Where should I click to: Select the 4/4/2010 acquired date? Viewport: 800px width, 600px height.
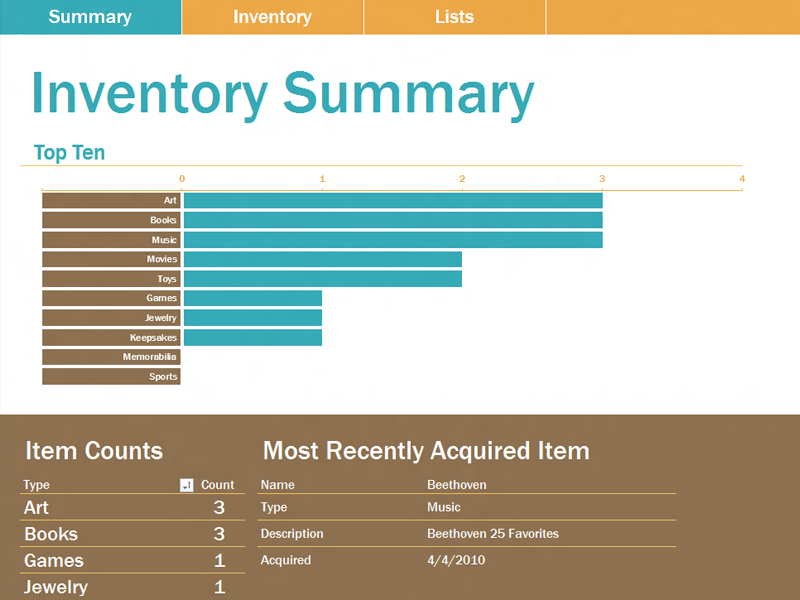click(456, 560)
